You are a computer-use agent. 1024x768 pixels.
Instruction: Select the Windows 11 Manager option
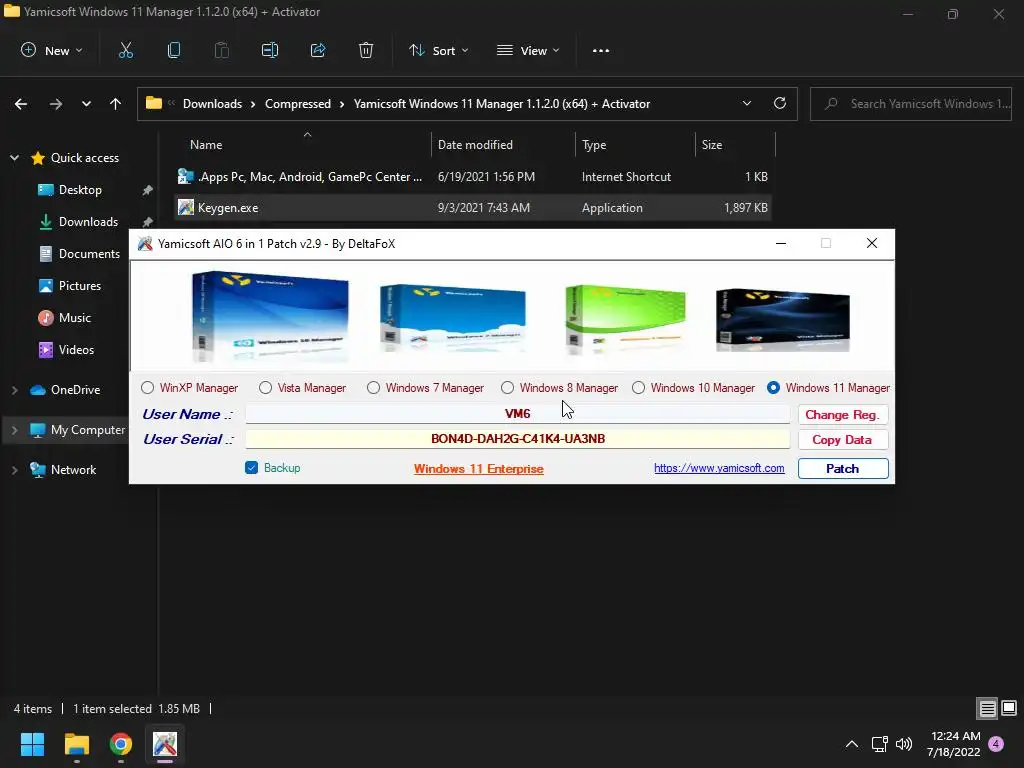773,388
